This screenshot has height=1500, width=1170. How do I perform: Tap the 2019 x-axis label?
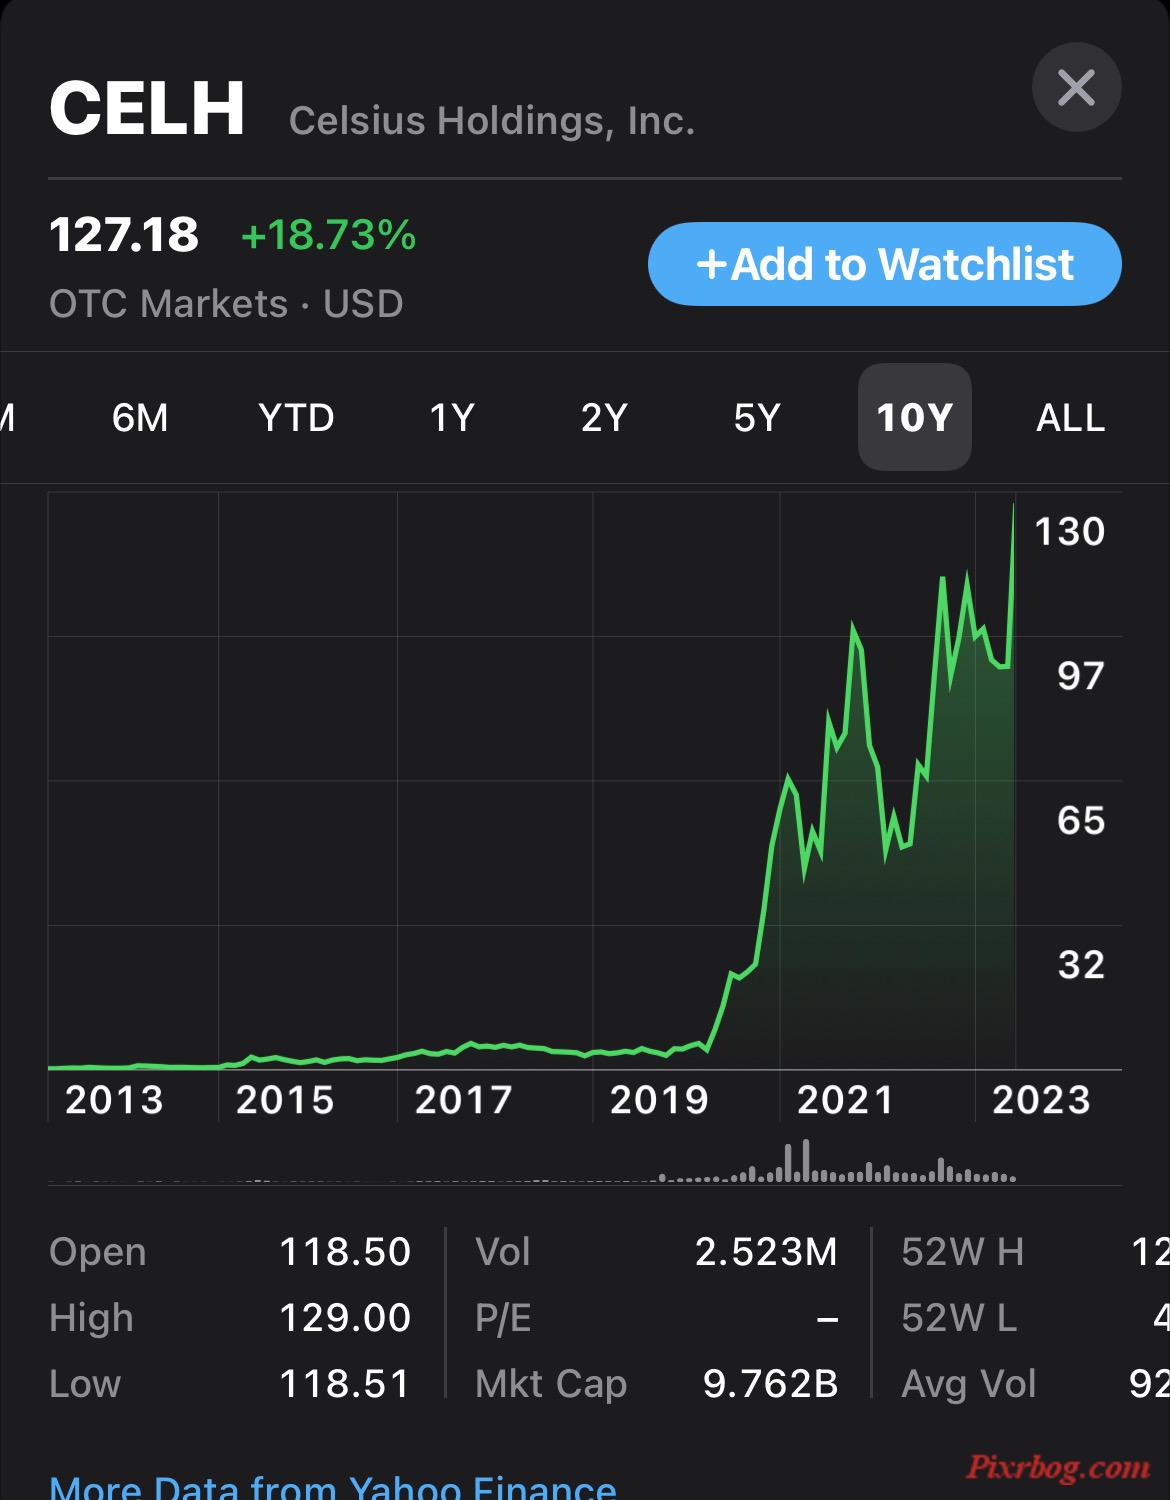tap(659, 1100)
